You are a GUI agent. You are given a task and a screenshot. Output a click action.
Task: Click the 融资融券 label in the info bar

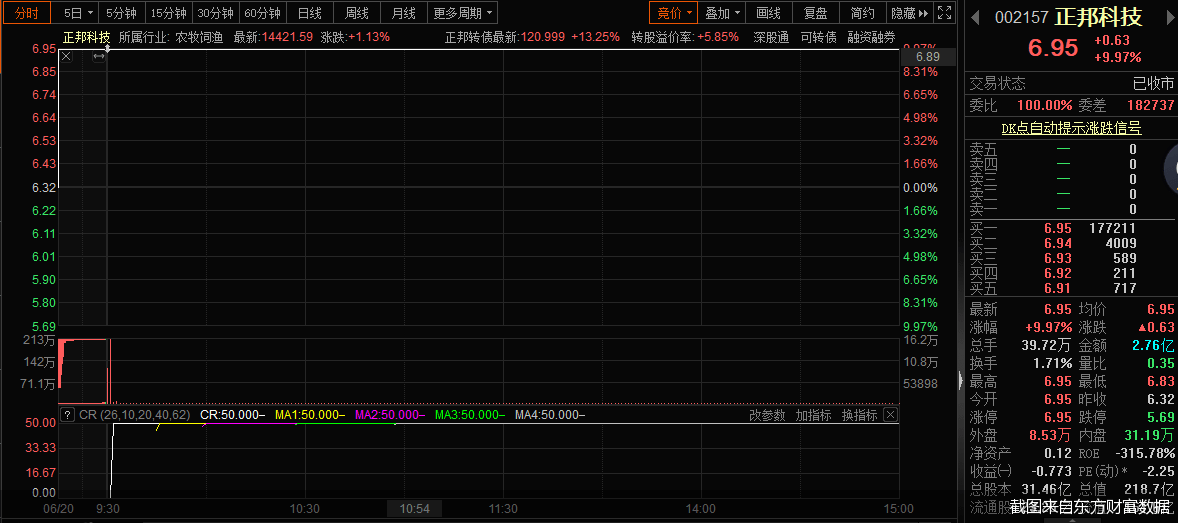click(x=871, y=37)
